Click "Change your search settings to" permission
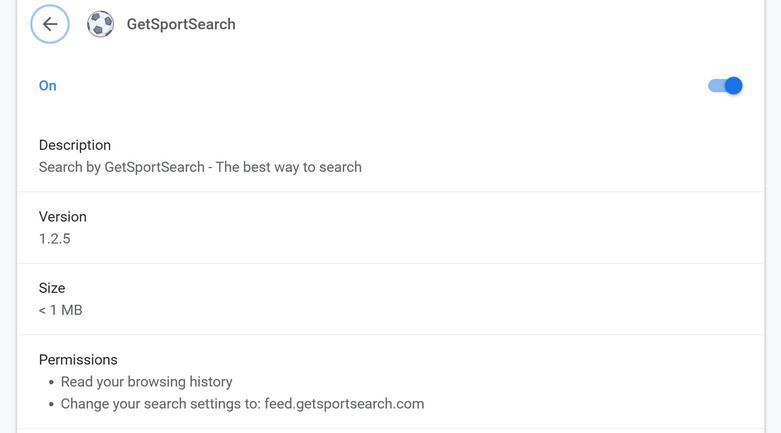The height and width of the screenshot is (433, 781). click(x=160, y=404)
